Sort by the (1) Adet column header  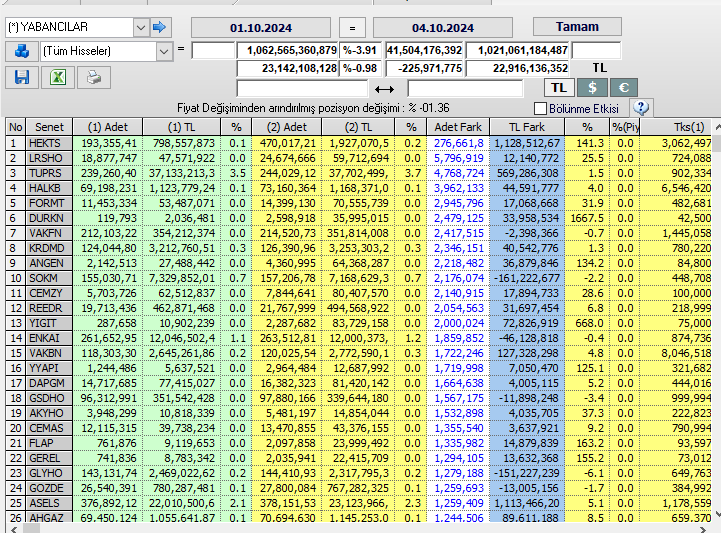[108, 127]
